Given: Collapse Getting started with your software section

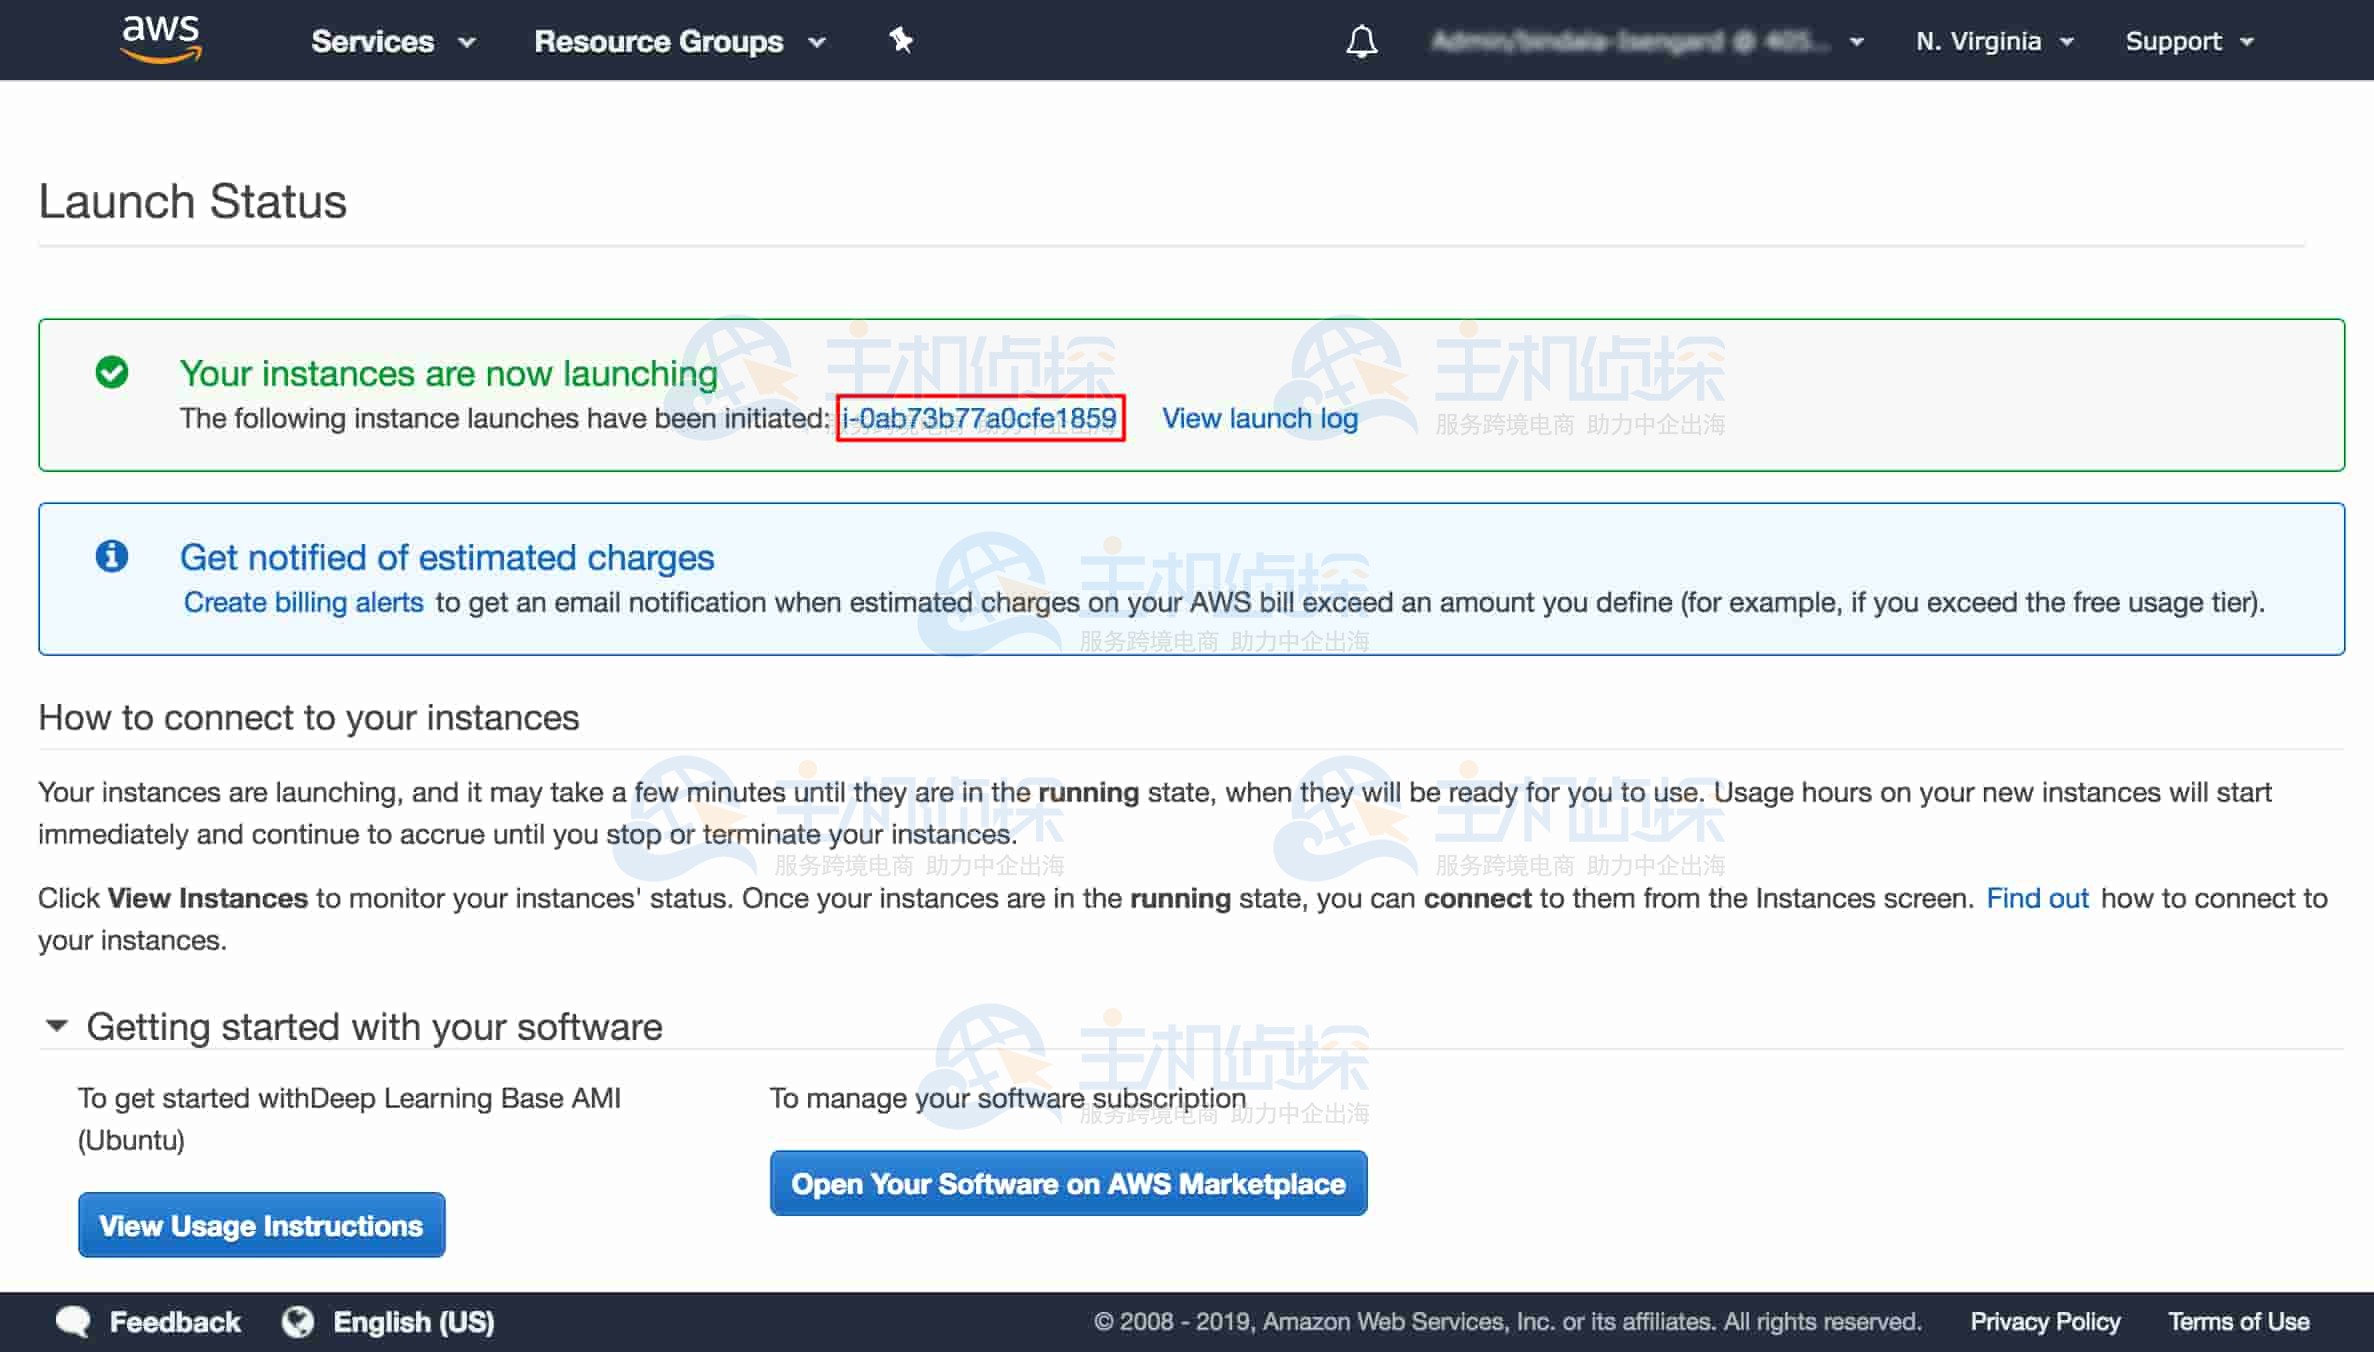Looking at the screenshot, I should pos(57,1026).
